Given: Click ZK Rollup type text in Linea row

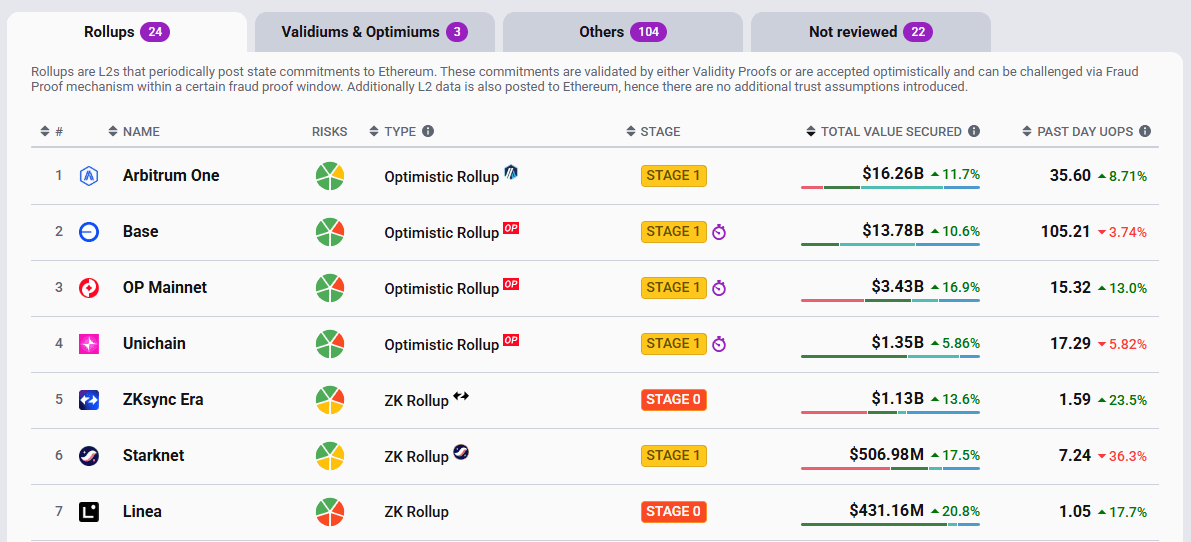Looking at the screenshot, I should click(416, 512).
